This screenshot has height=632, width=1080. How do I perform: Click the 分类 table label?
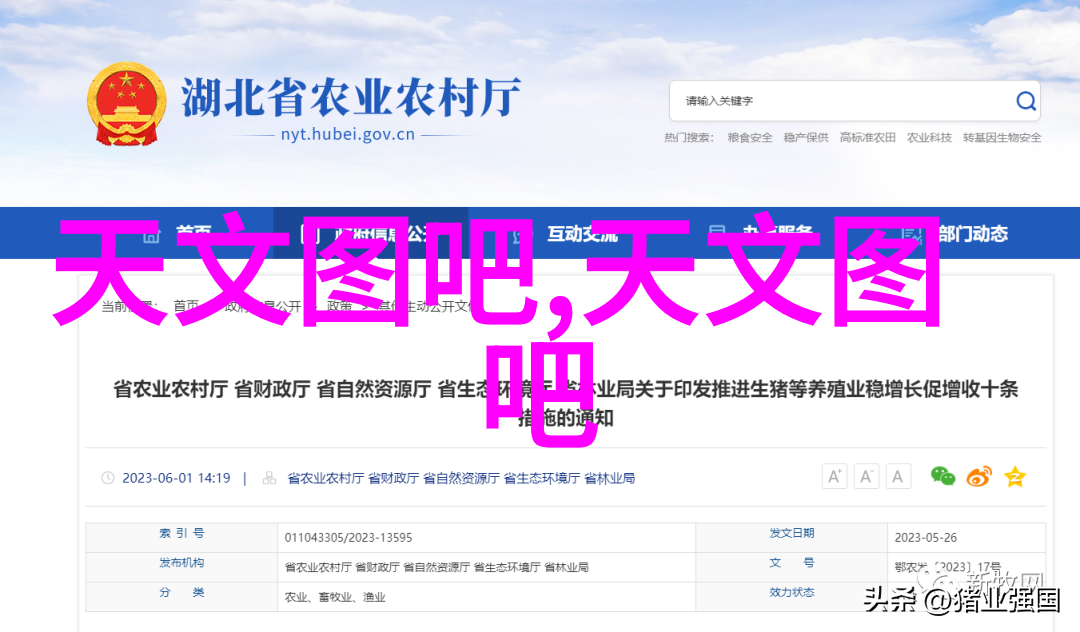click(182, 592)
